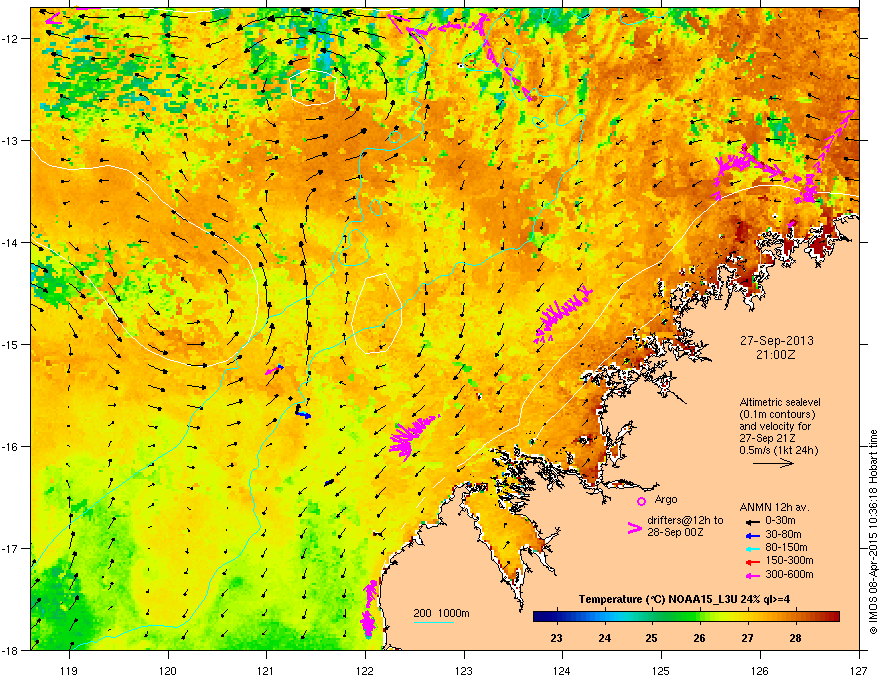Click the '26' color bar tick label
880x680 pixels.
[699, 638]
